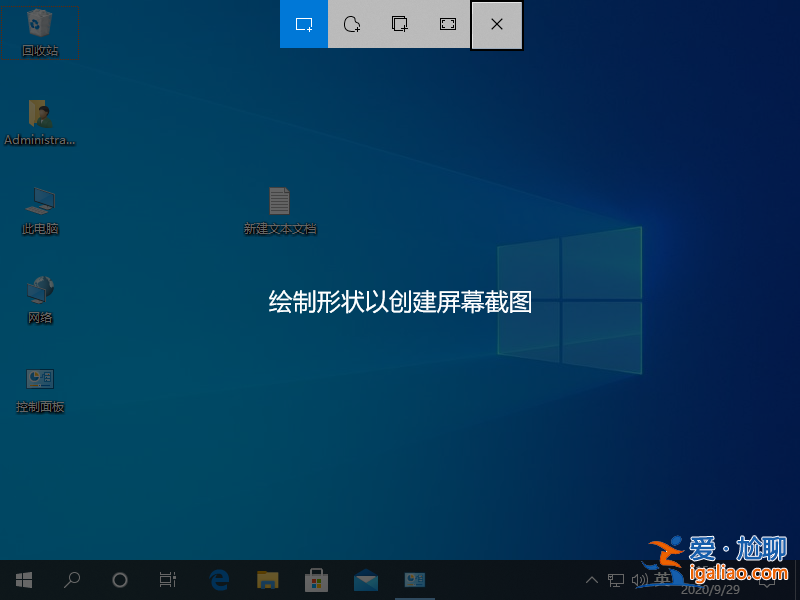Open This PC (此电脑)
800x600 pixels.
click(x=40, y=203)
